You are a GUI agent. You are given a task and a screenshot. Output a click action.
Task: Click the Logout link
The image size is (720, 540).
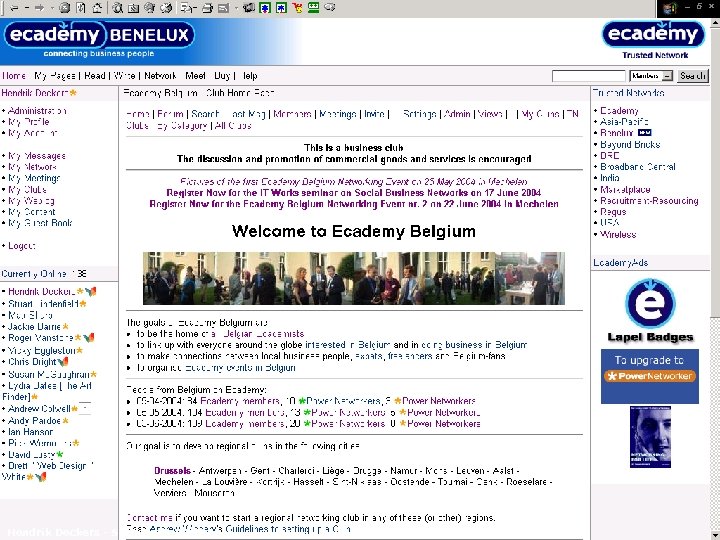point(22,246)
